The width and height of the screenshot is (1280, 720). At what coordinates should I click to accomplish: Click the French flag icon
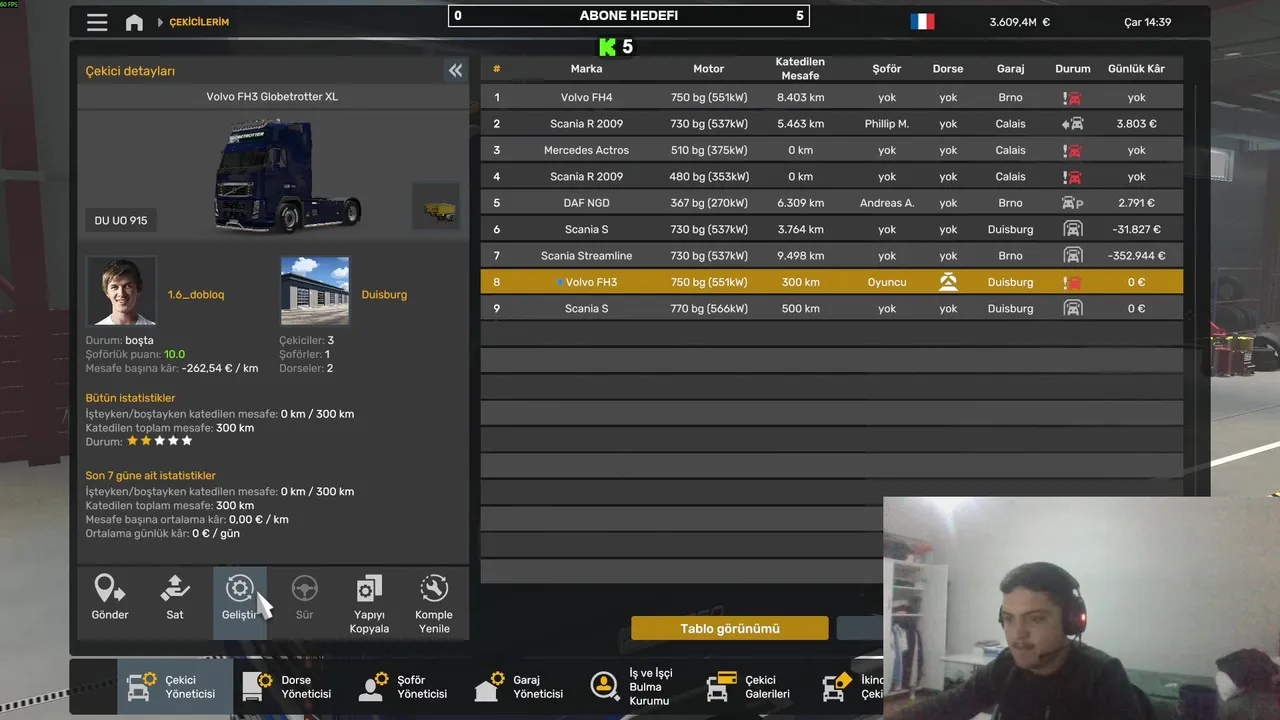coord(922,22)
